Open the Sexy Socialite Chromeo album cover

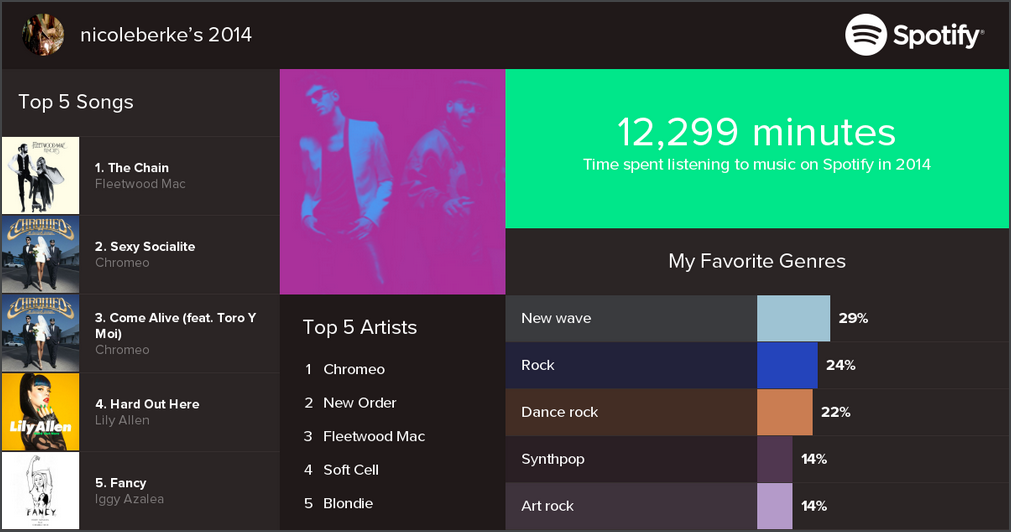pos(41,254)
